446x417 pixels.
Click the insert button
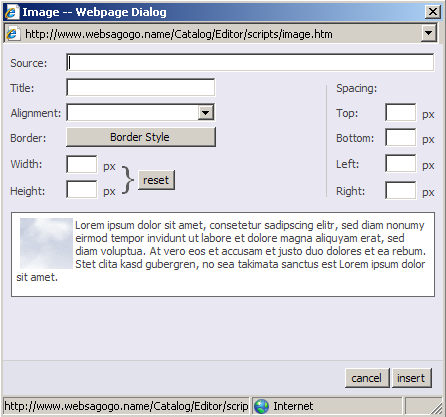pos(412,378)
